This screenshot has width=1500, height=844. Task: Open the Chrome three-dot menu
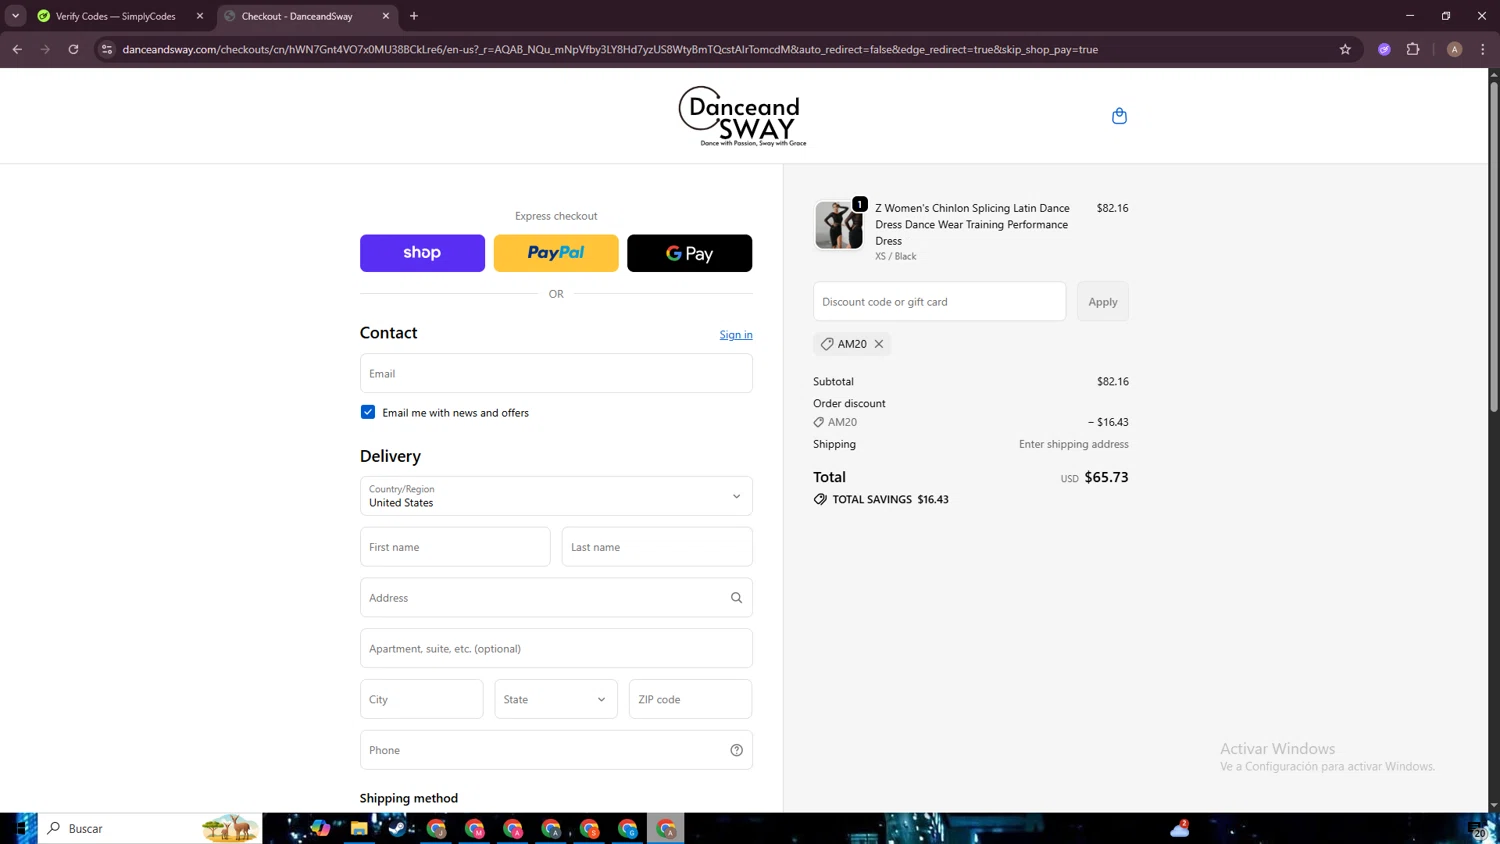tap(1482, 49)
